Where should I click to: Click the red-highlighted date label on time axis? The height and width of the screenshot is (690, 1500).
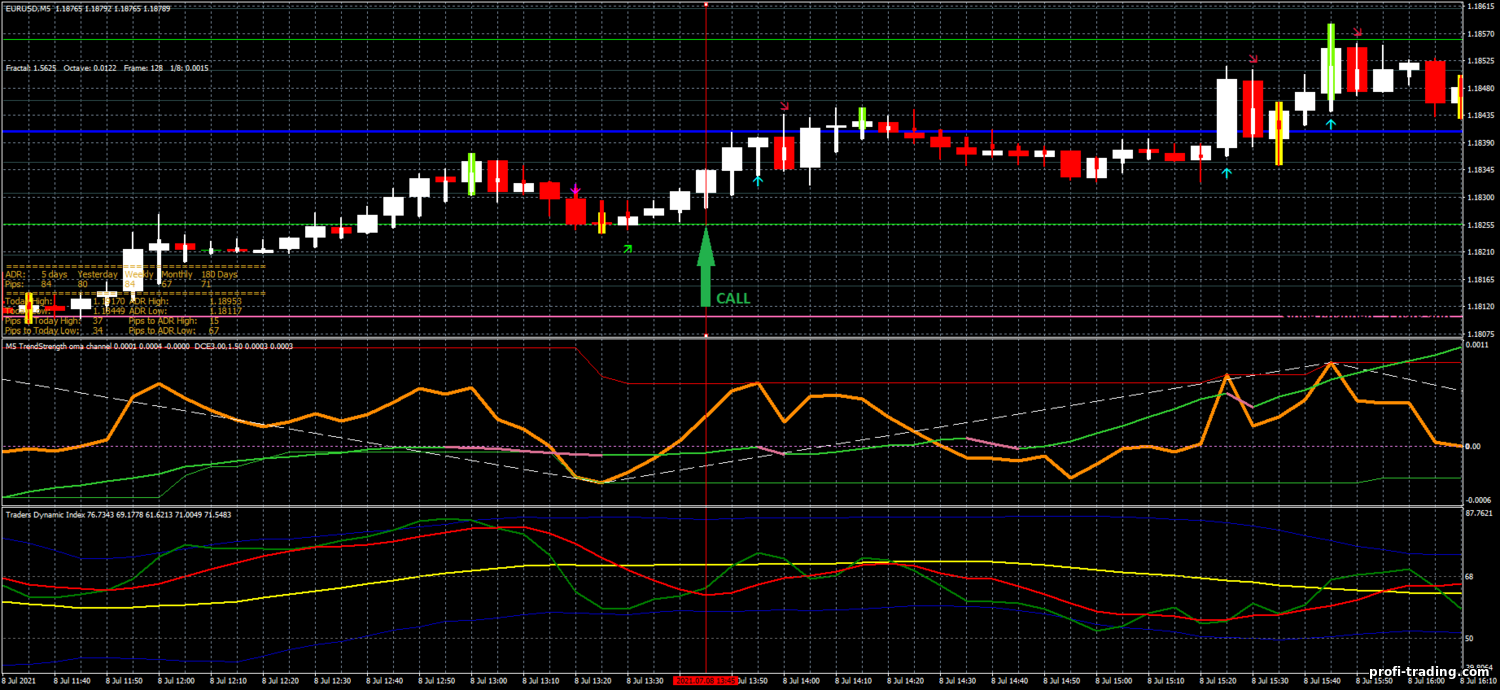click(706, 680)
